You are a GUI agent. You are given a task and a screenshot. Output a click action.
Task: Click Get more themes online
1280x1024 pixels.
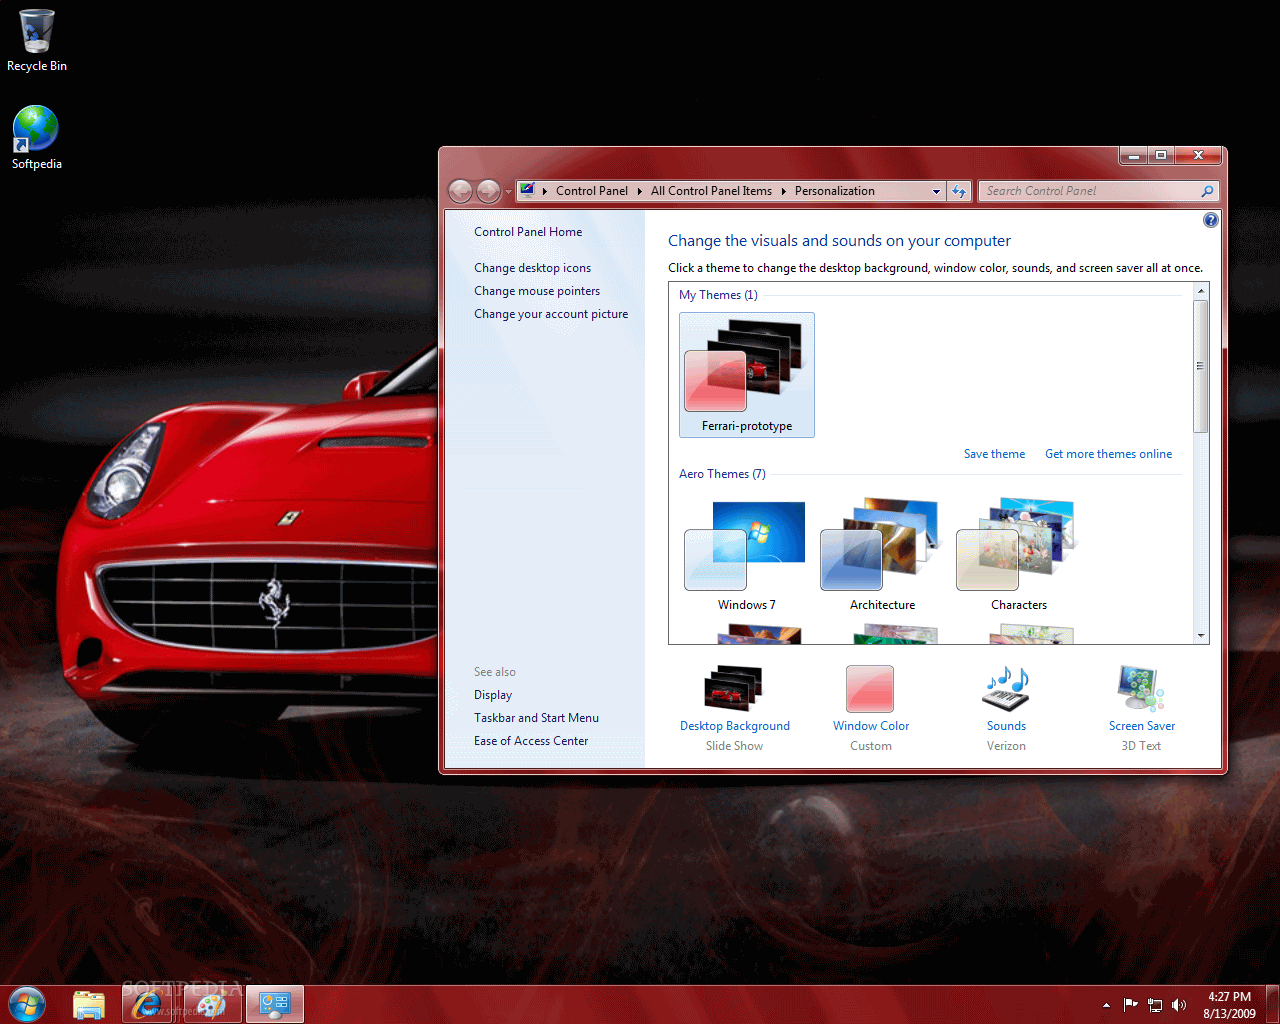(x=1108, y=454)
